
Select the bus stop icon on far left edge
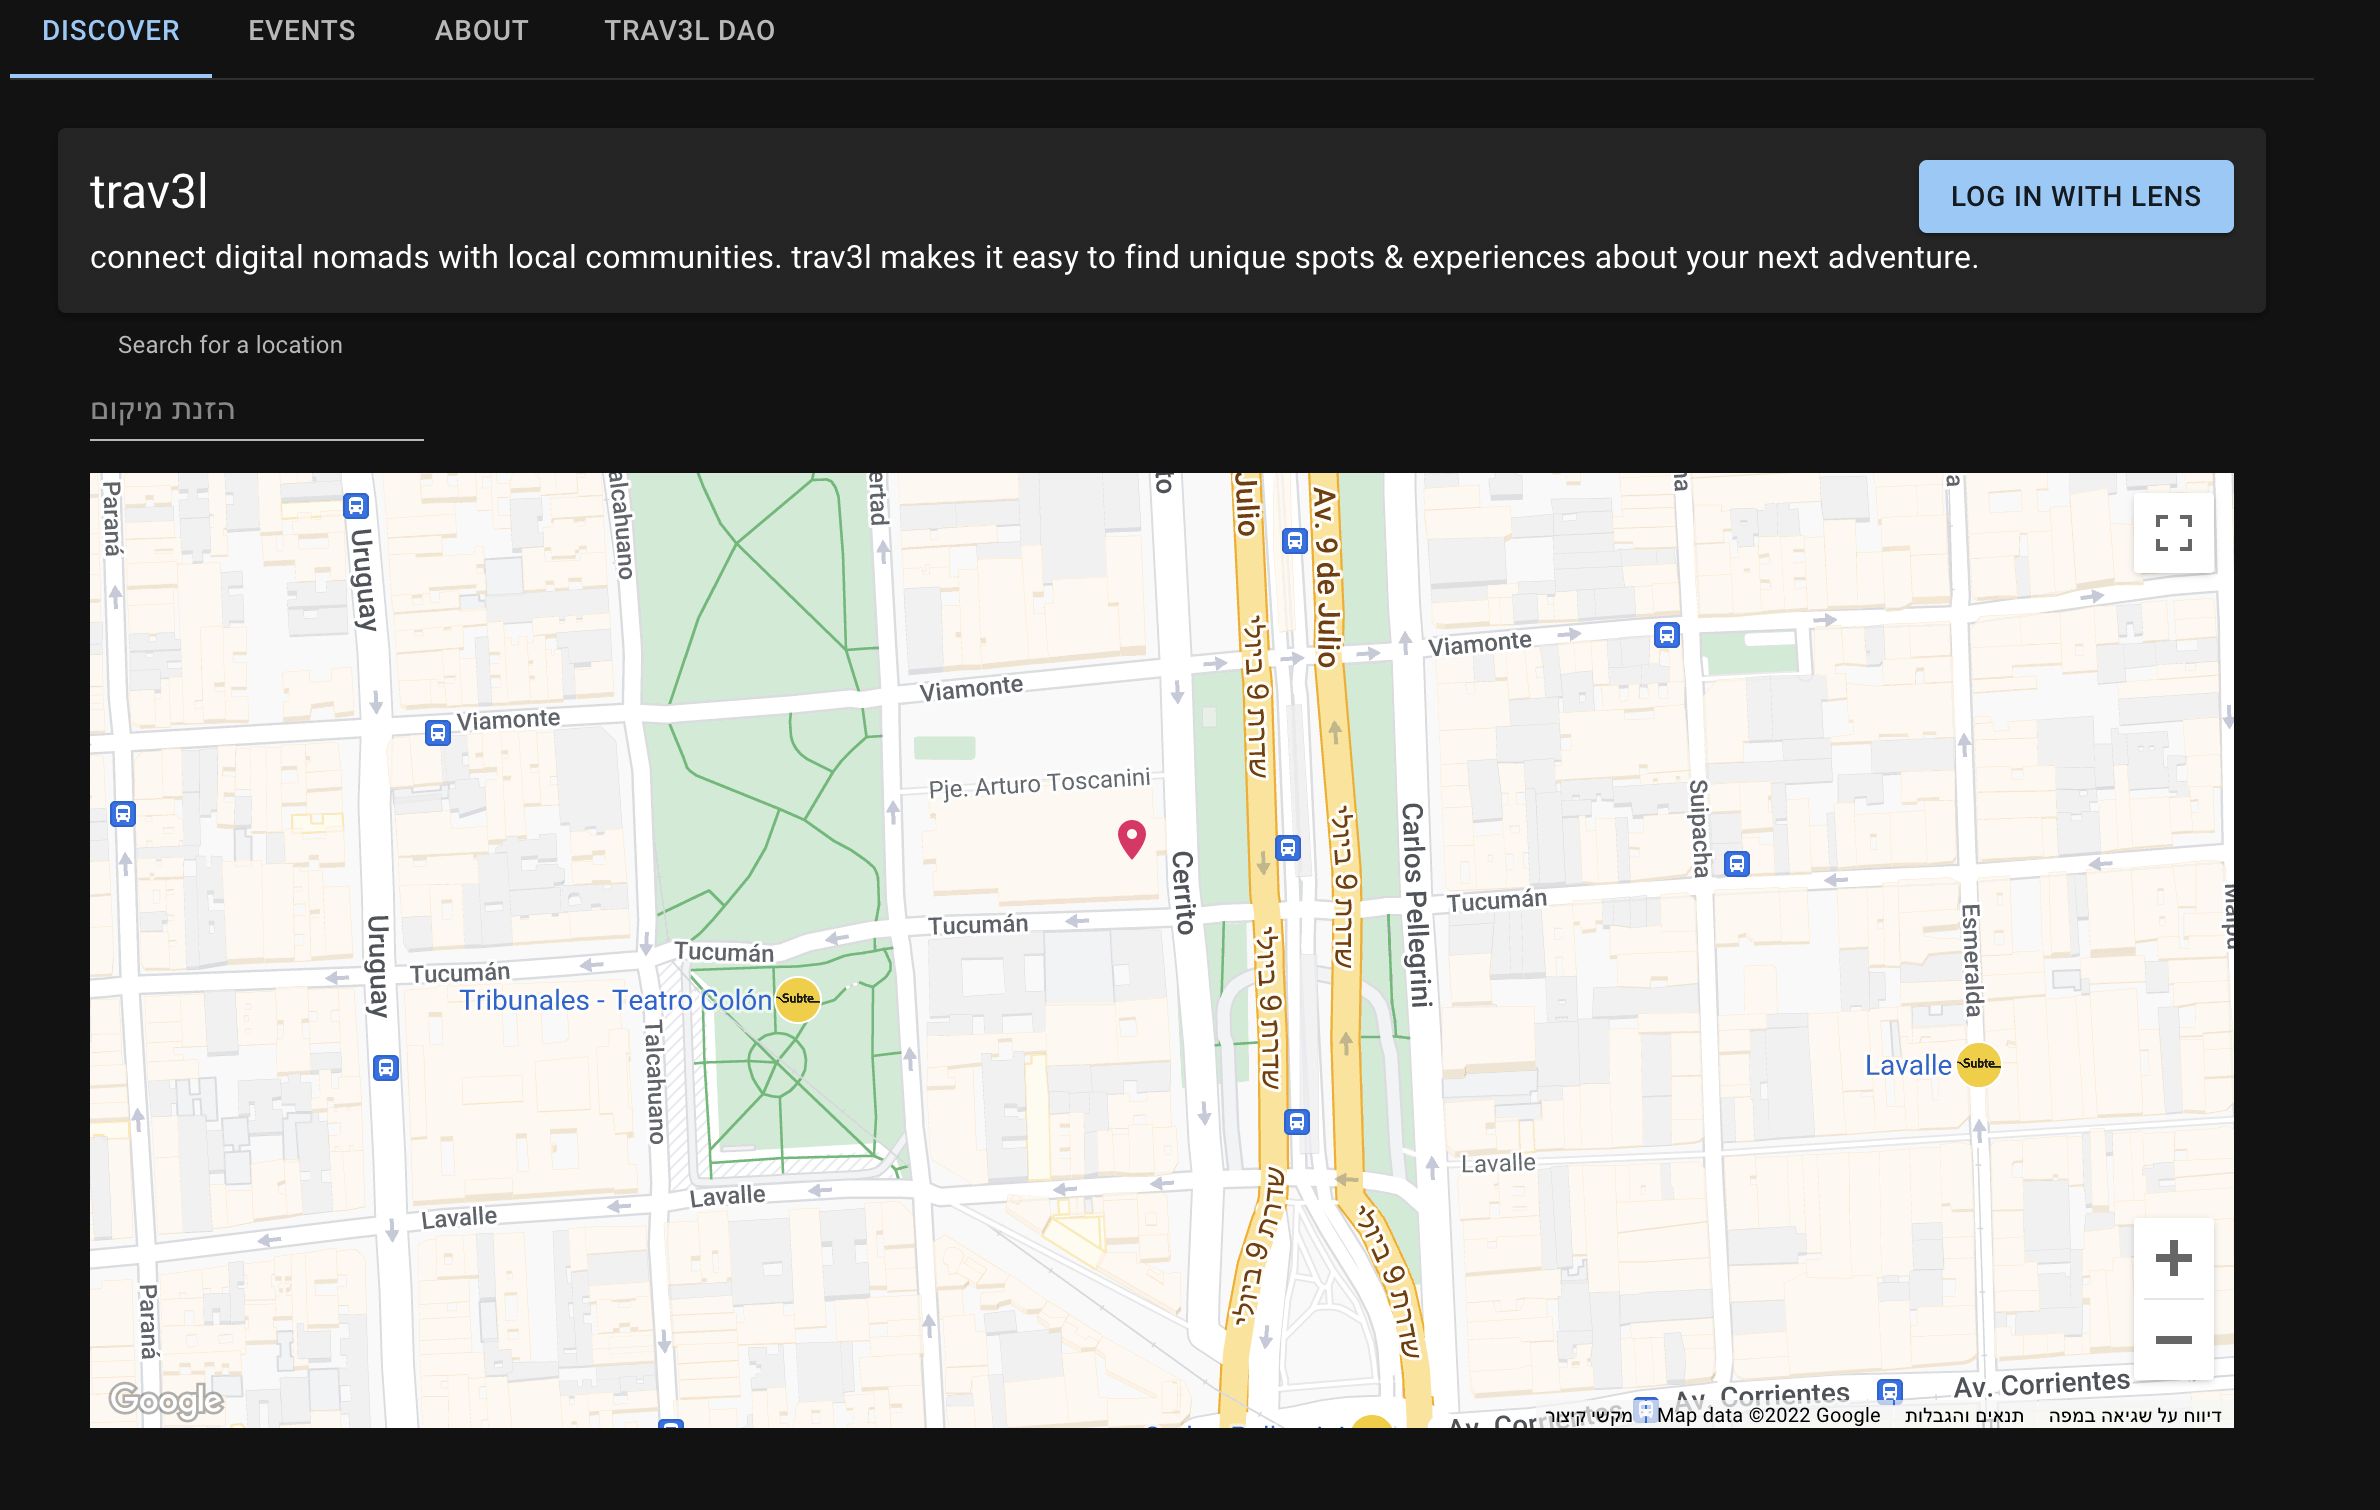coord(122,813)
